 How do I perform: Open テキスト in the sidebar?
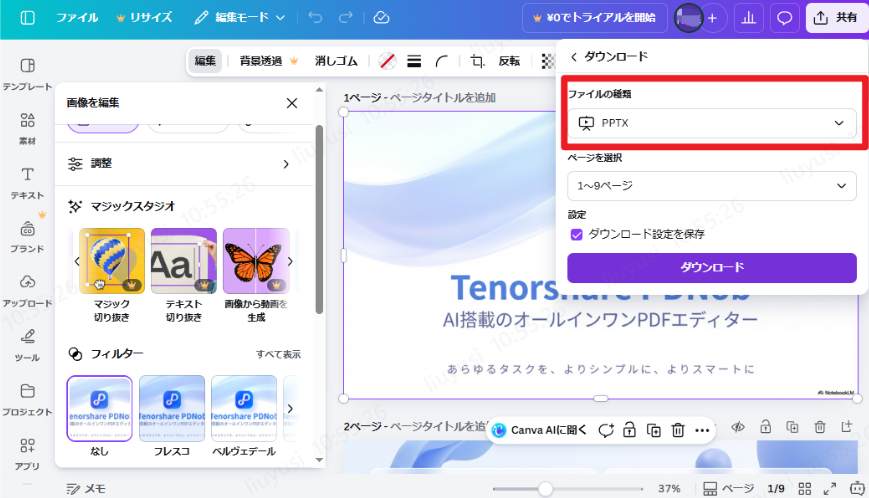click(x=27, y=183)
